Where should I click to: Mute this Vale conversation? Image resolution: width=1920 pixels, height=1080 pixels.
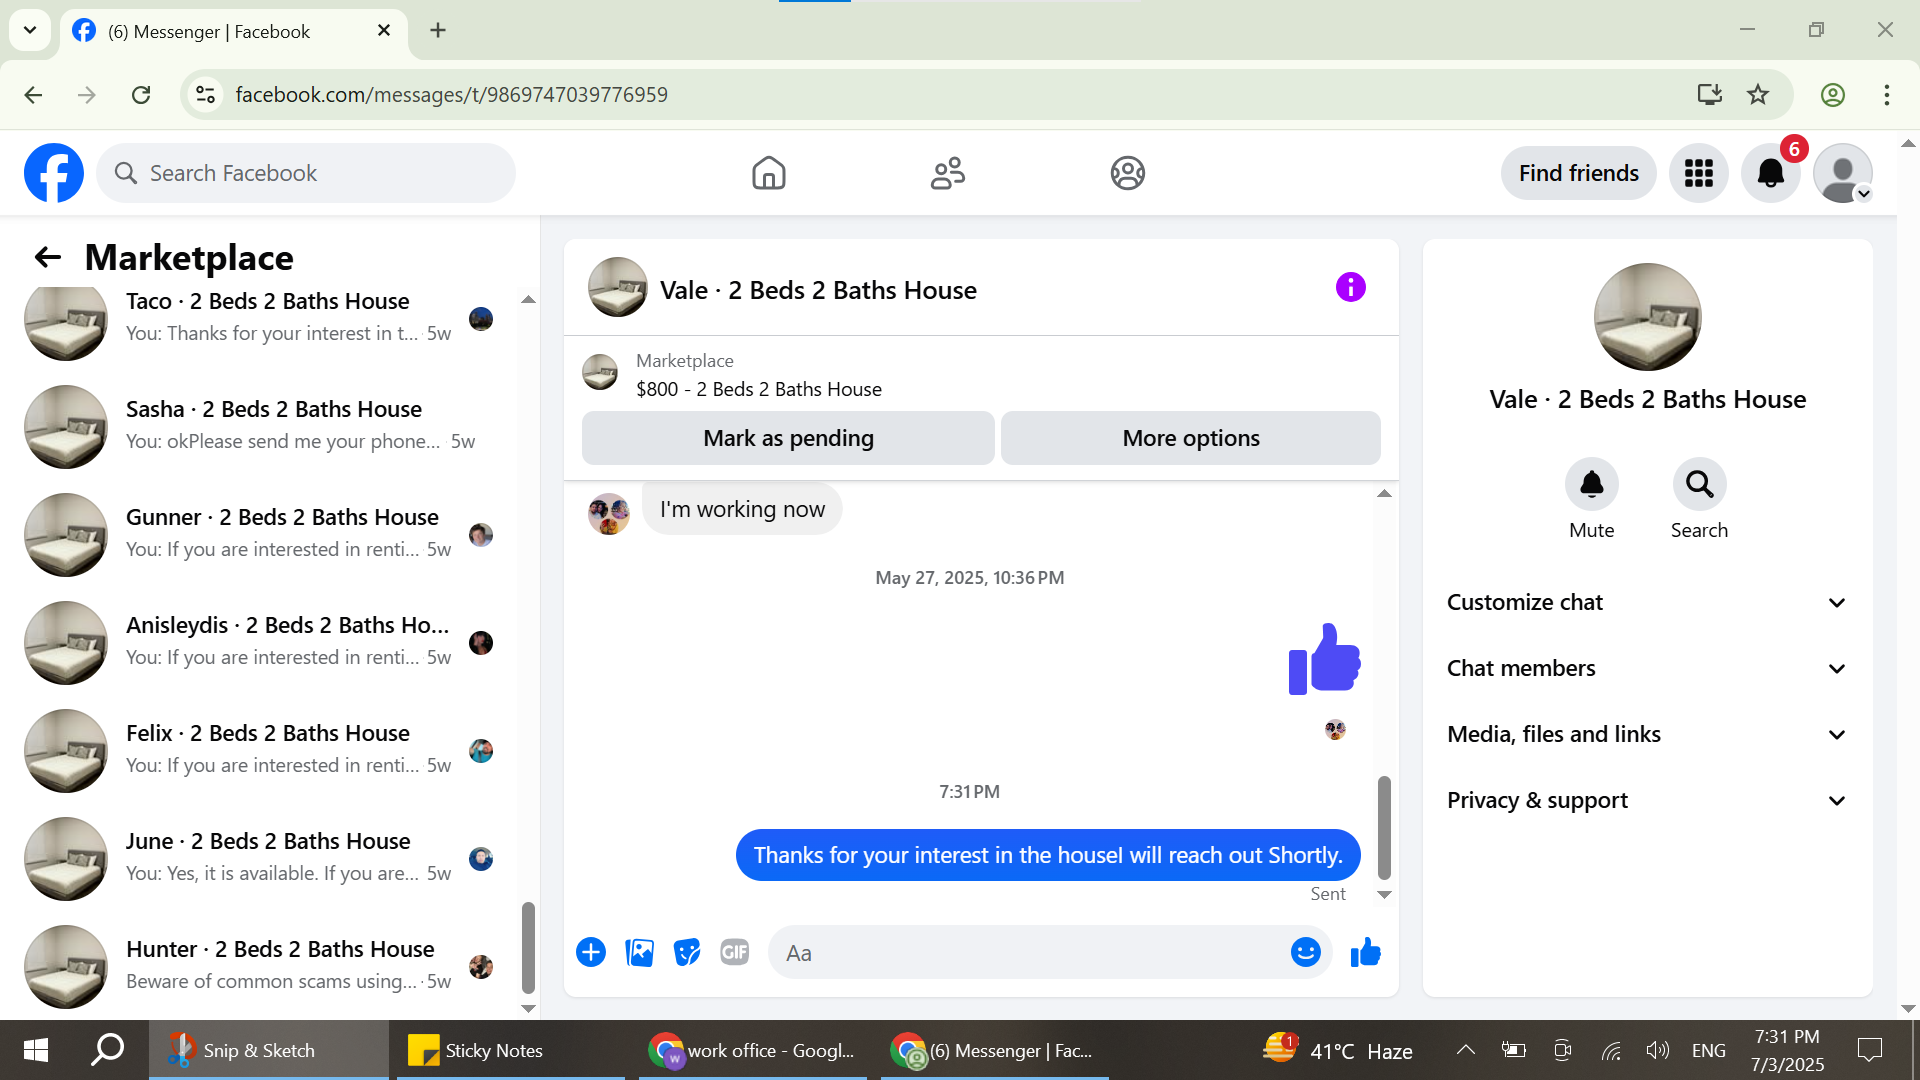1591,485
